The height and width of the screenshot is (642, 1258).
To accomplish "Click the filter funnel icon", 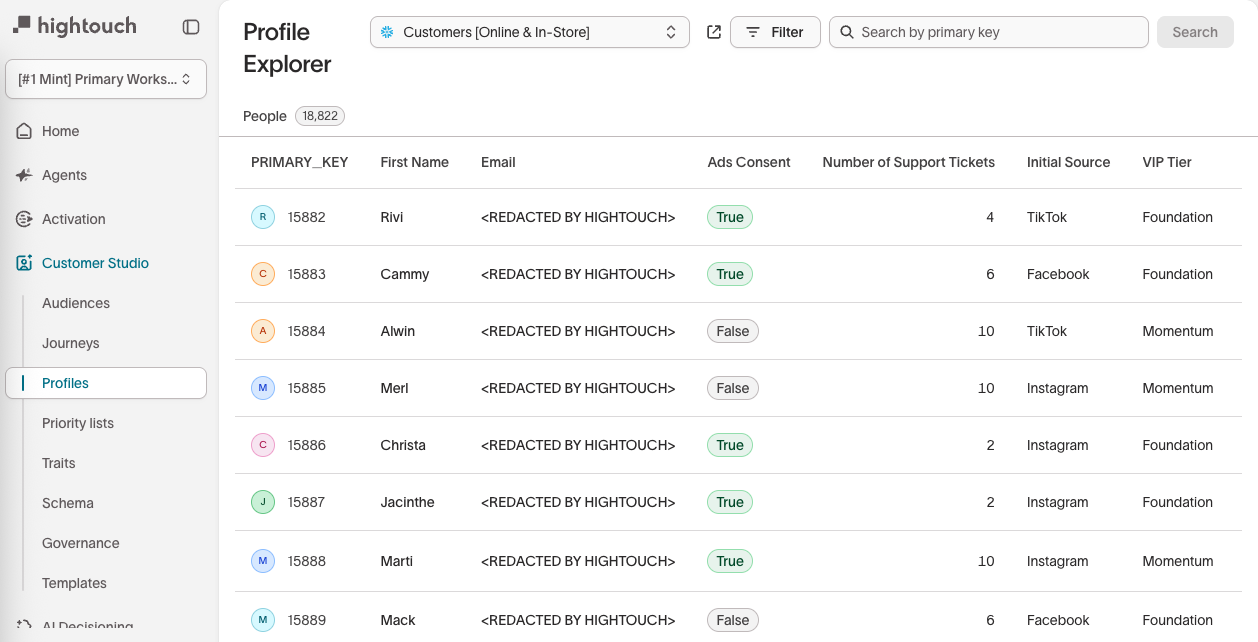I will coord(753,31).
